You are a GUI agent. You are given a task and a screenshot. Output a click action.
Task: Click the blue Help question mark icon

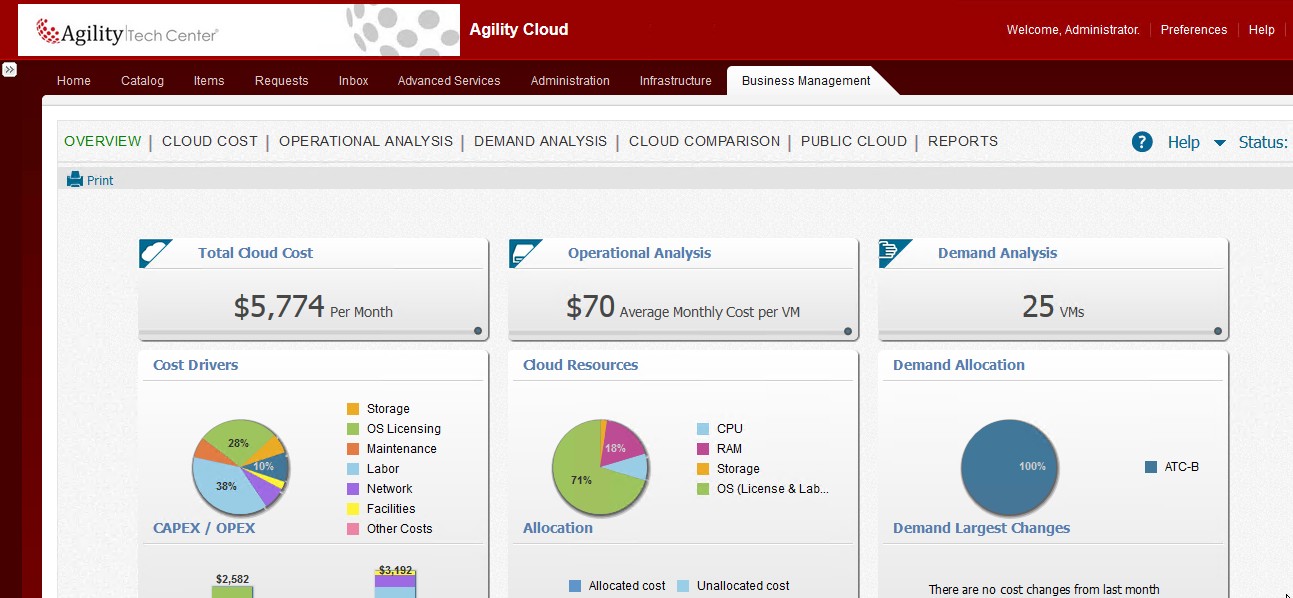1142,142
